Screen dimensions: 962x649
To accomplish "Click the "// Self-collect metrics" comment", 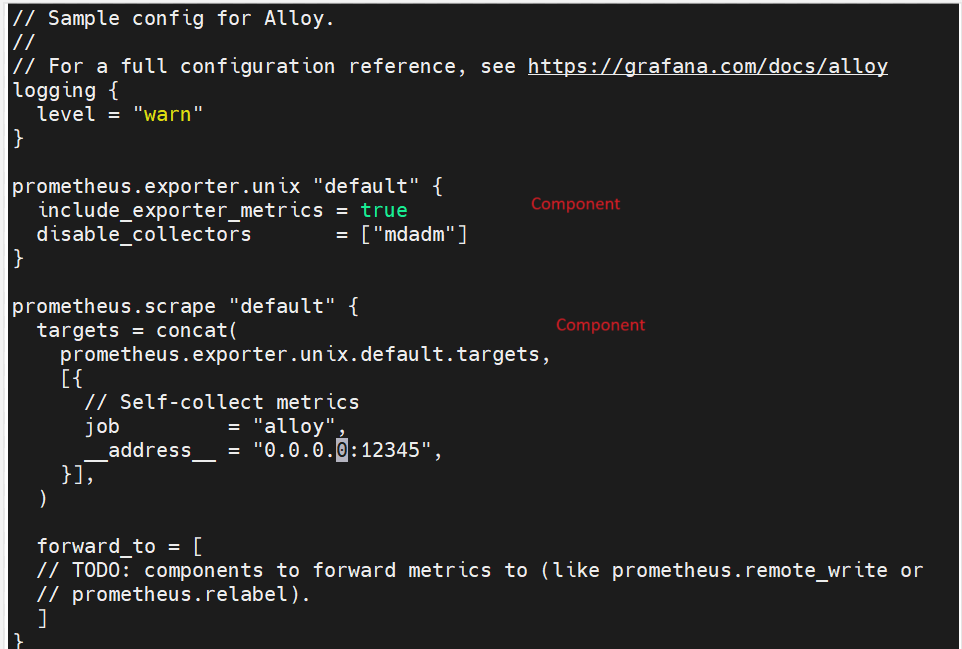I will tap(222, 402).
